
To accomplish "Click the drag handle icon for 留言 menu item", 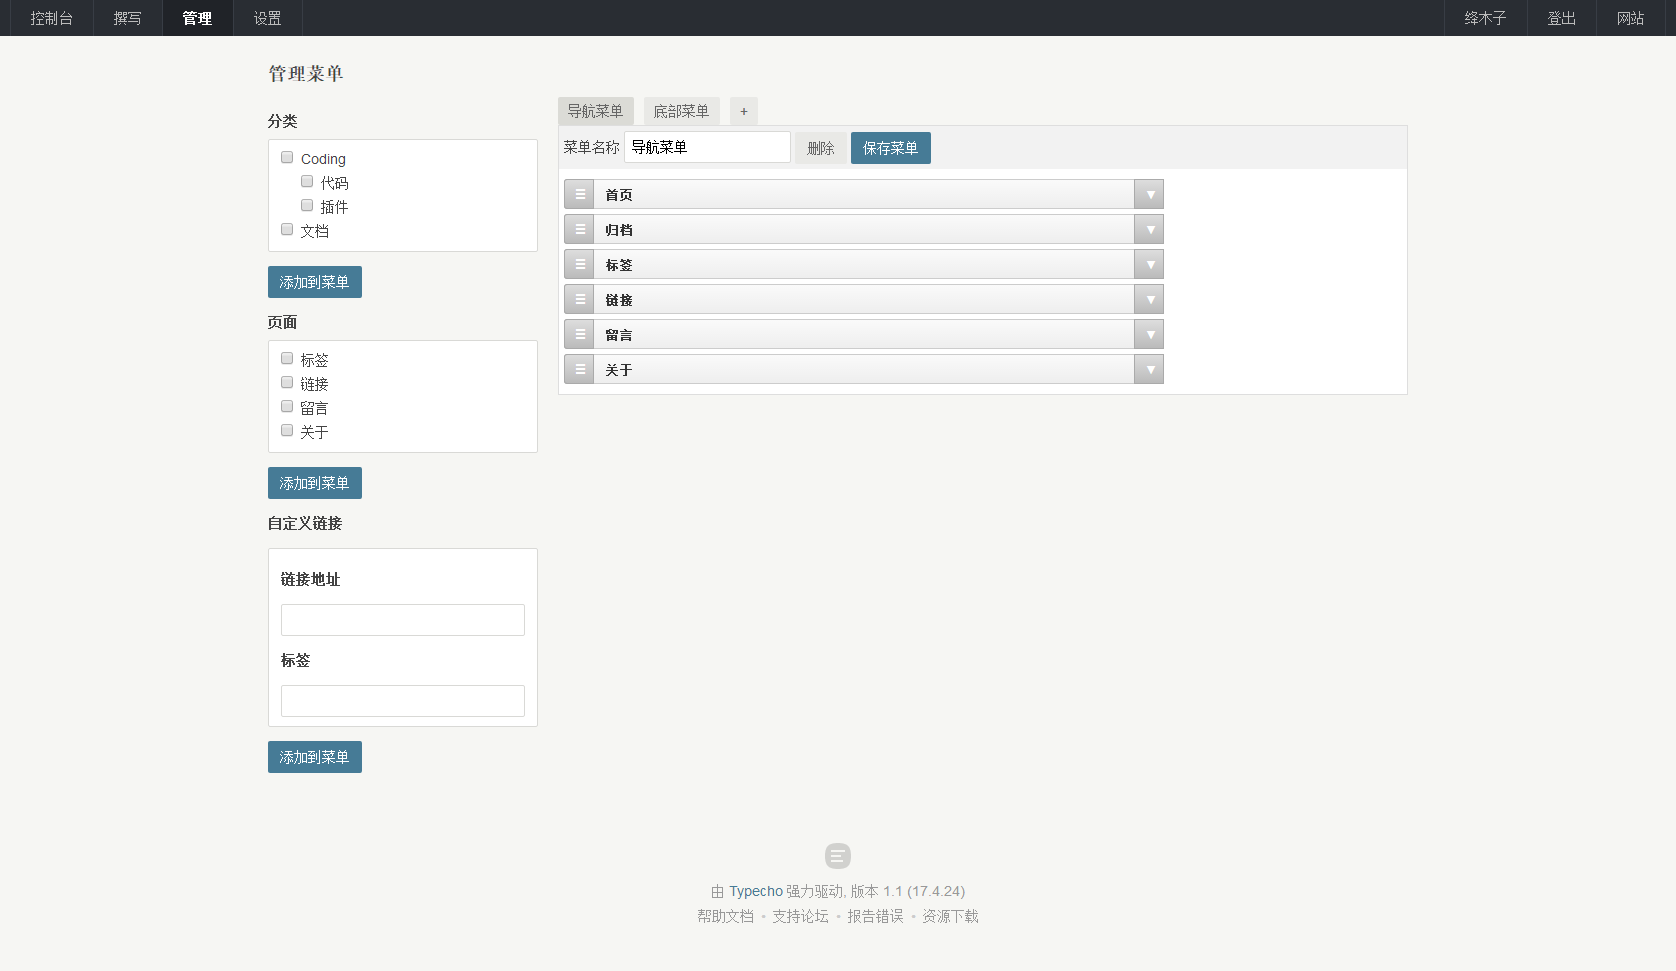I will pos(579,334).
